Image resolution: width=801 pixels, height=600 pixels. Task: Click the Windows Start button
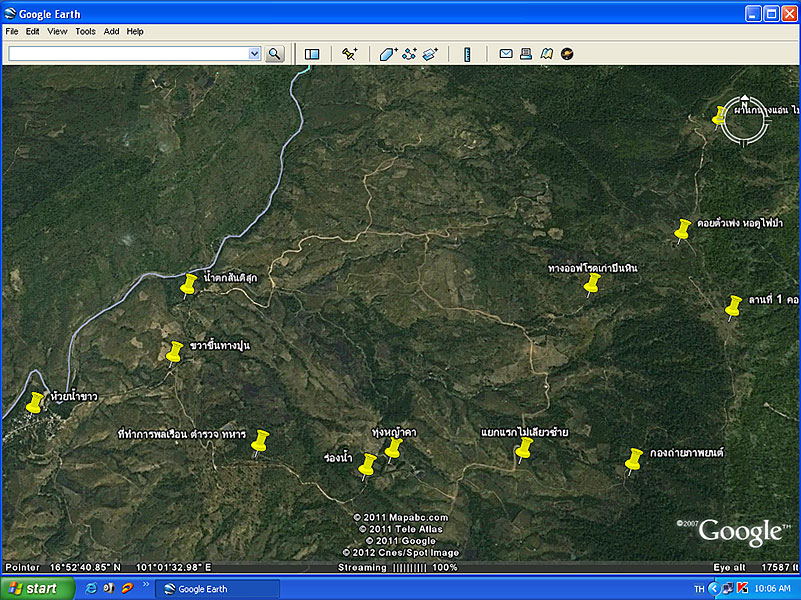point(38,589)
